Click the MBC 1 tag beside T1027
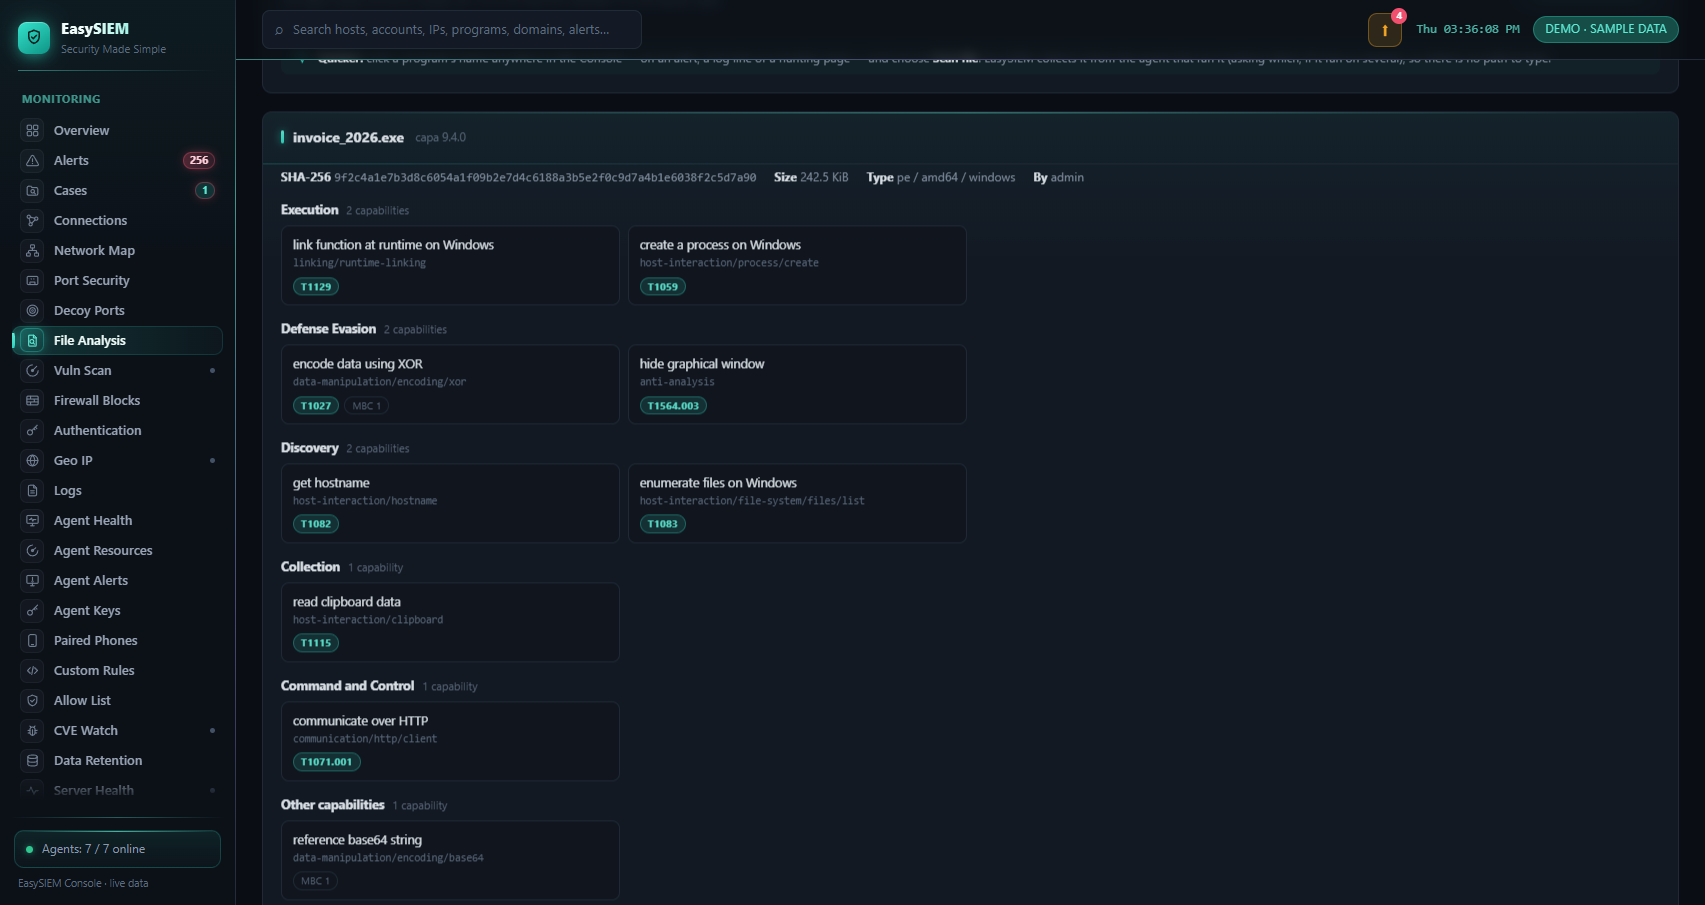 click(x=367, y=406)
